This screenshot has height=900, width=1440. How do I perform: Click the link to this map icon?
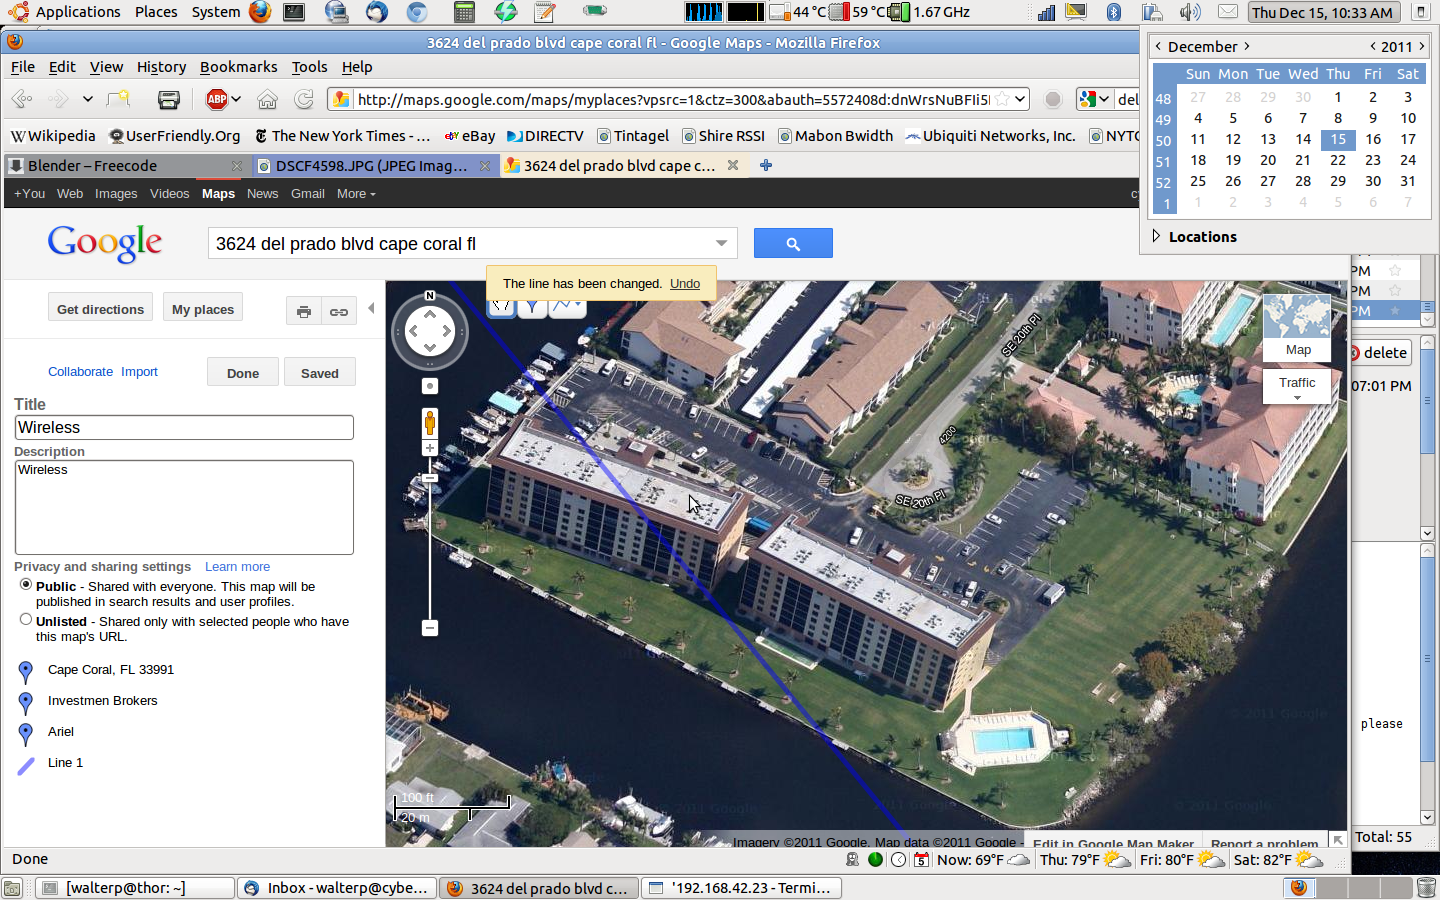click(x=339, y=311)
